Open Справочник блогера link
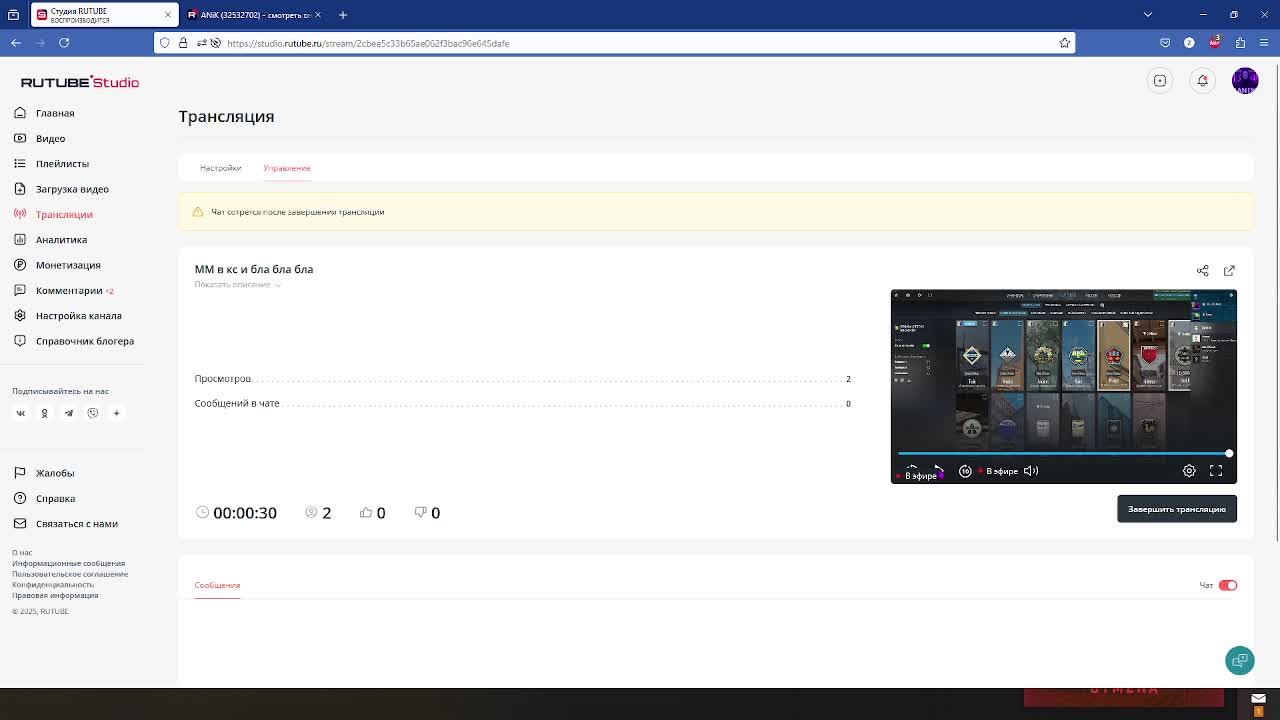 (84, 341)
